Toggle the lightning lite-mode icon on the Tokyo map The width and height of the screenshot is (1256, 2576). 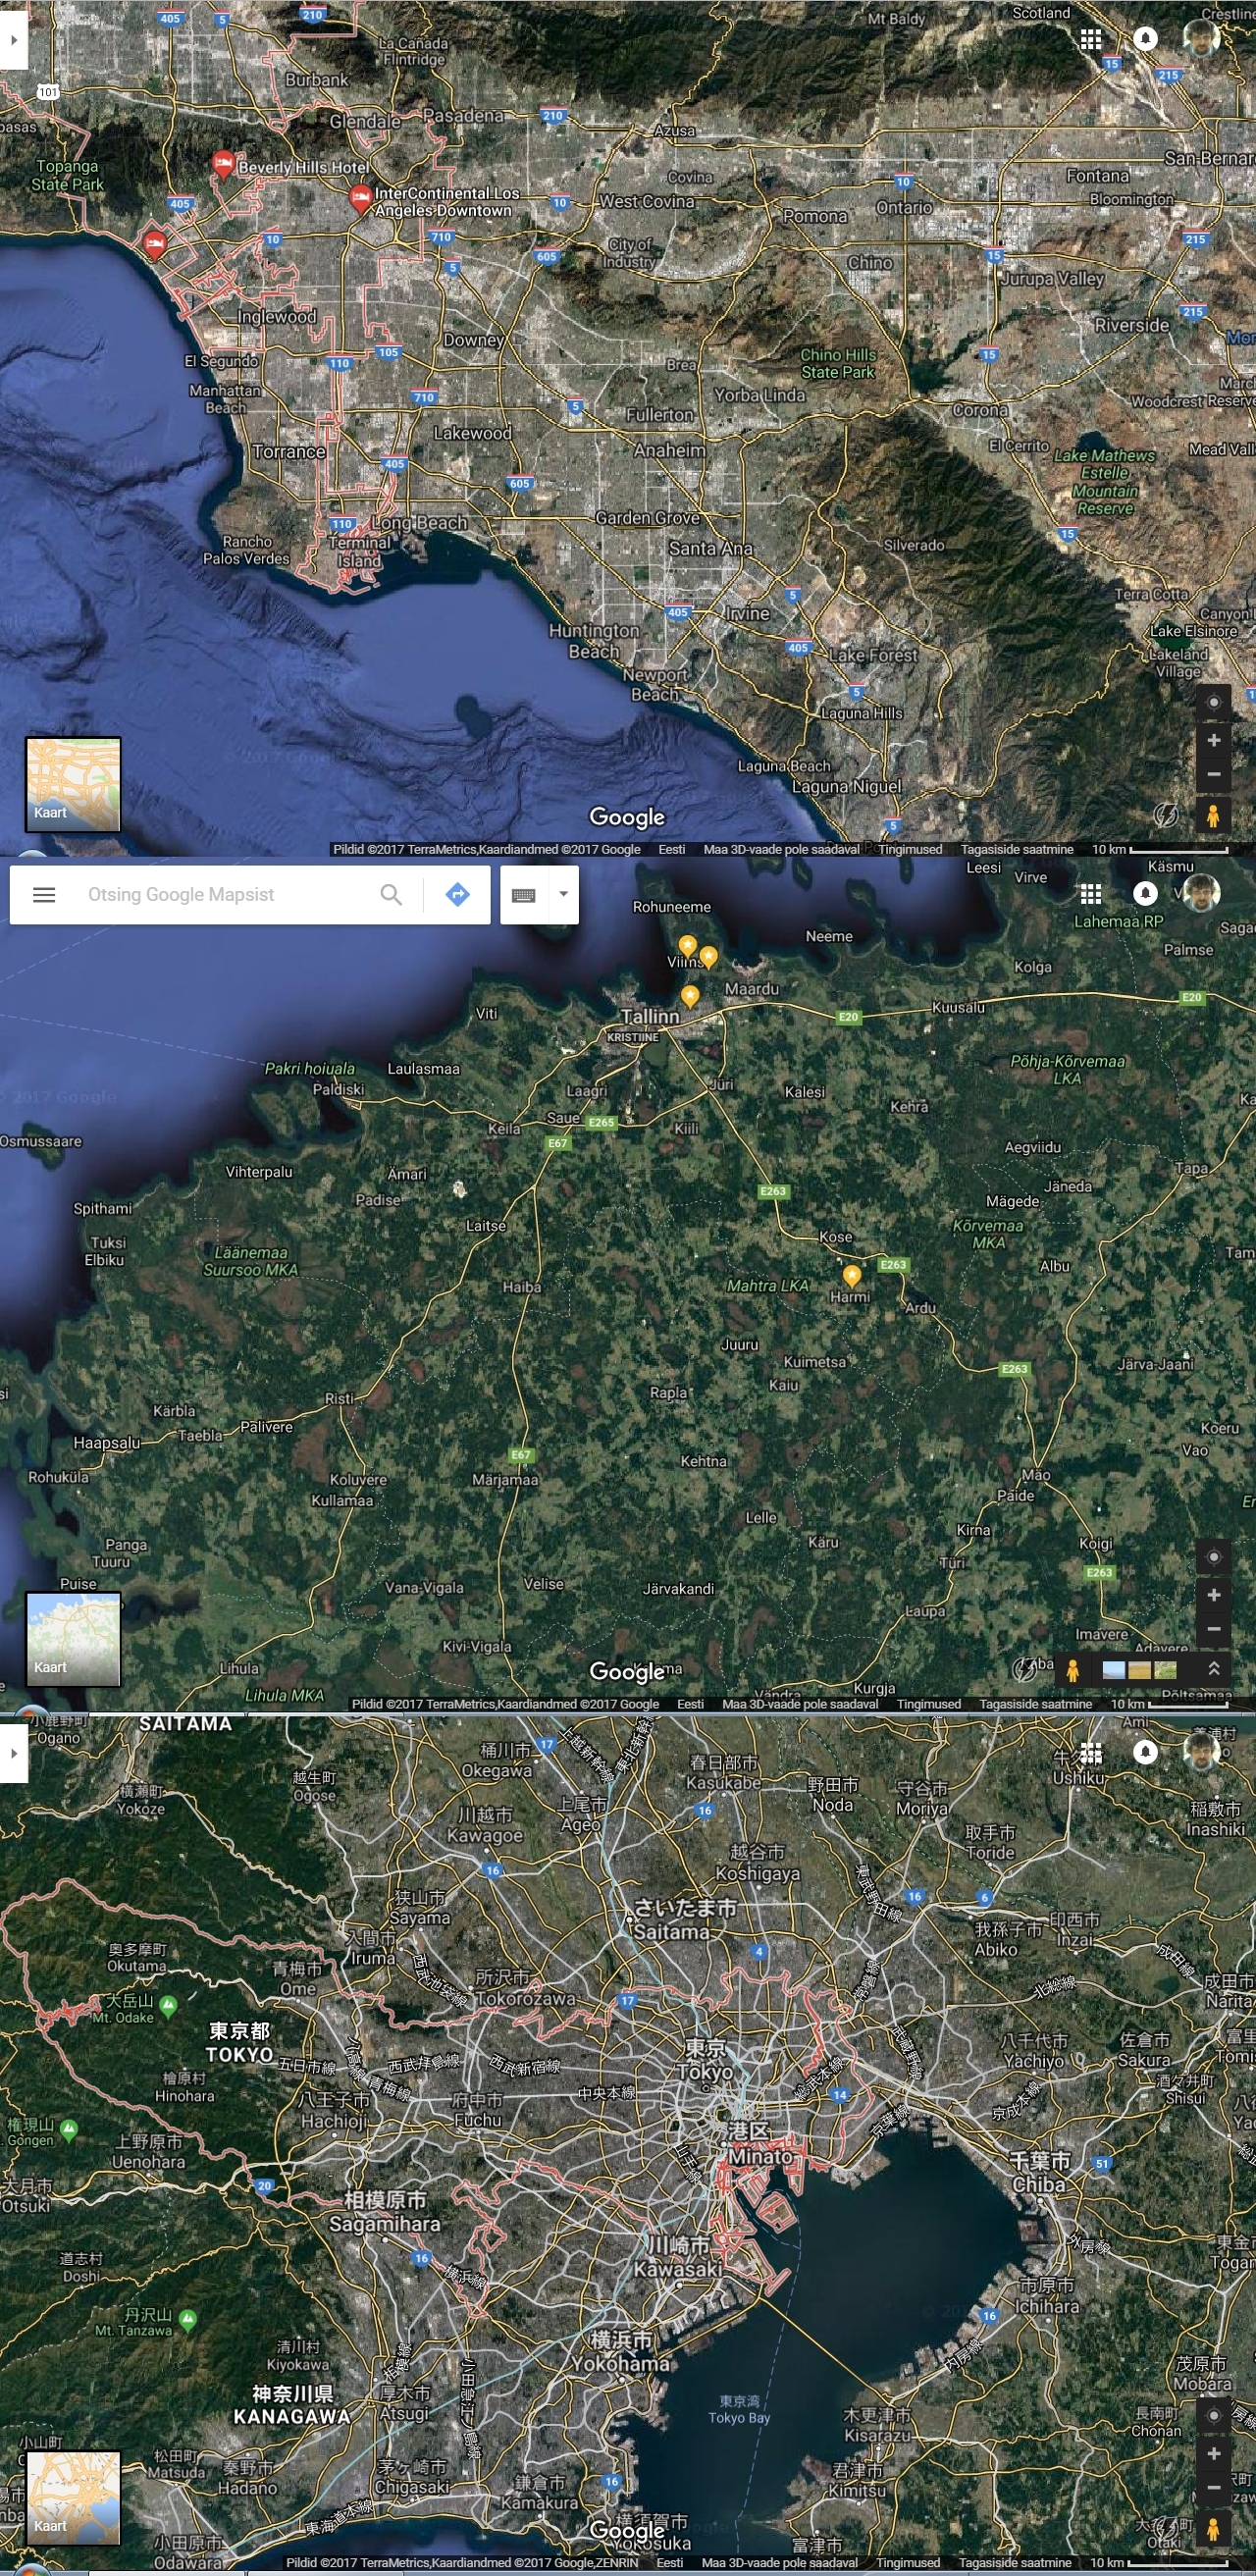point(1165,2527)
